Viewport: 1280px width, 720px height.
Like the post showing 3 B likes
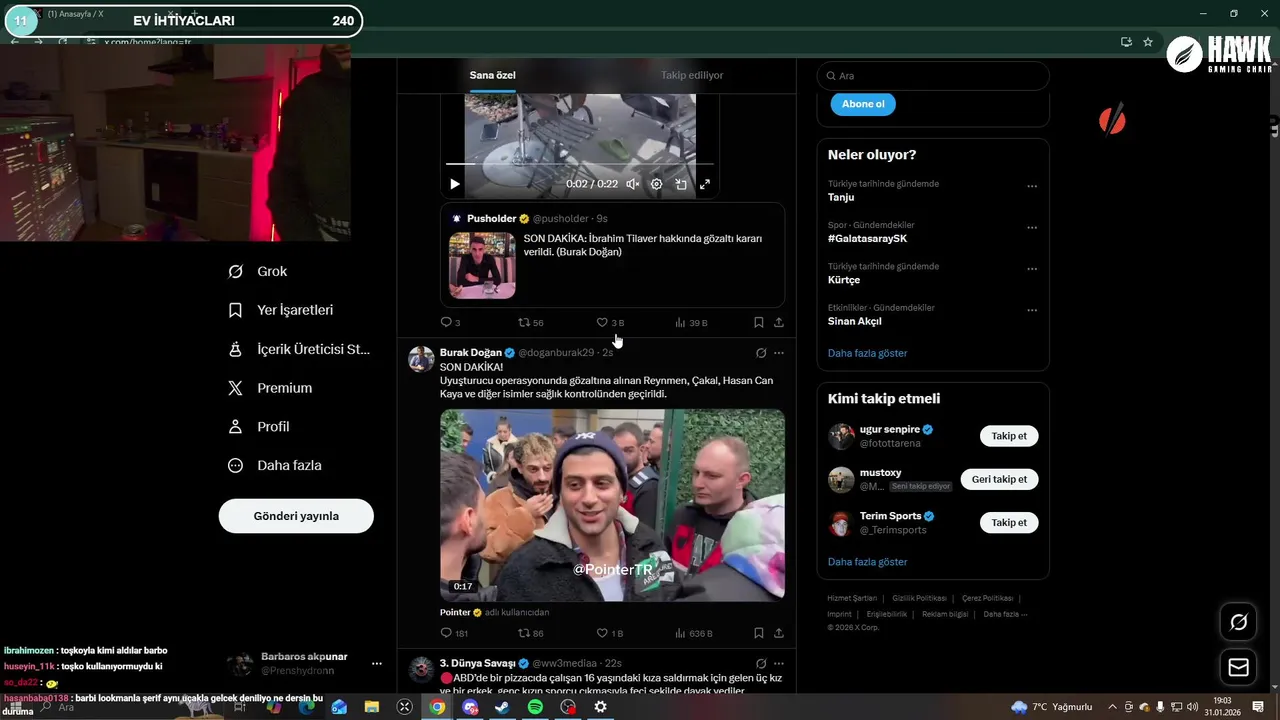click(610, 323)
